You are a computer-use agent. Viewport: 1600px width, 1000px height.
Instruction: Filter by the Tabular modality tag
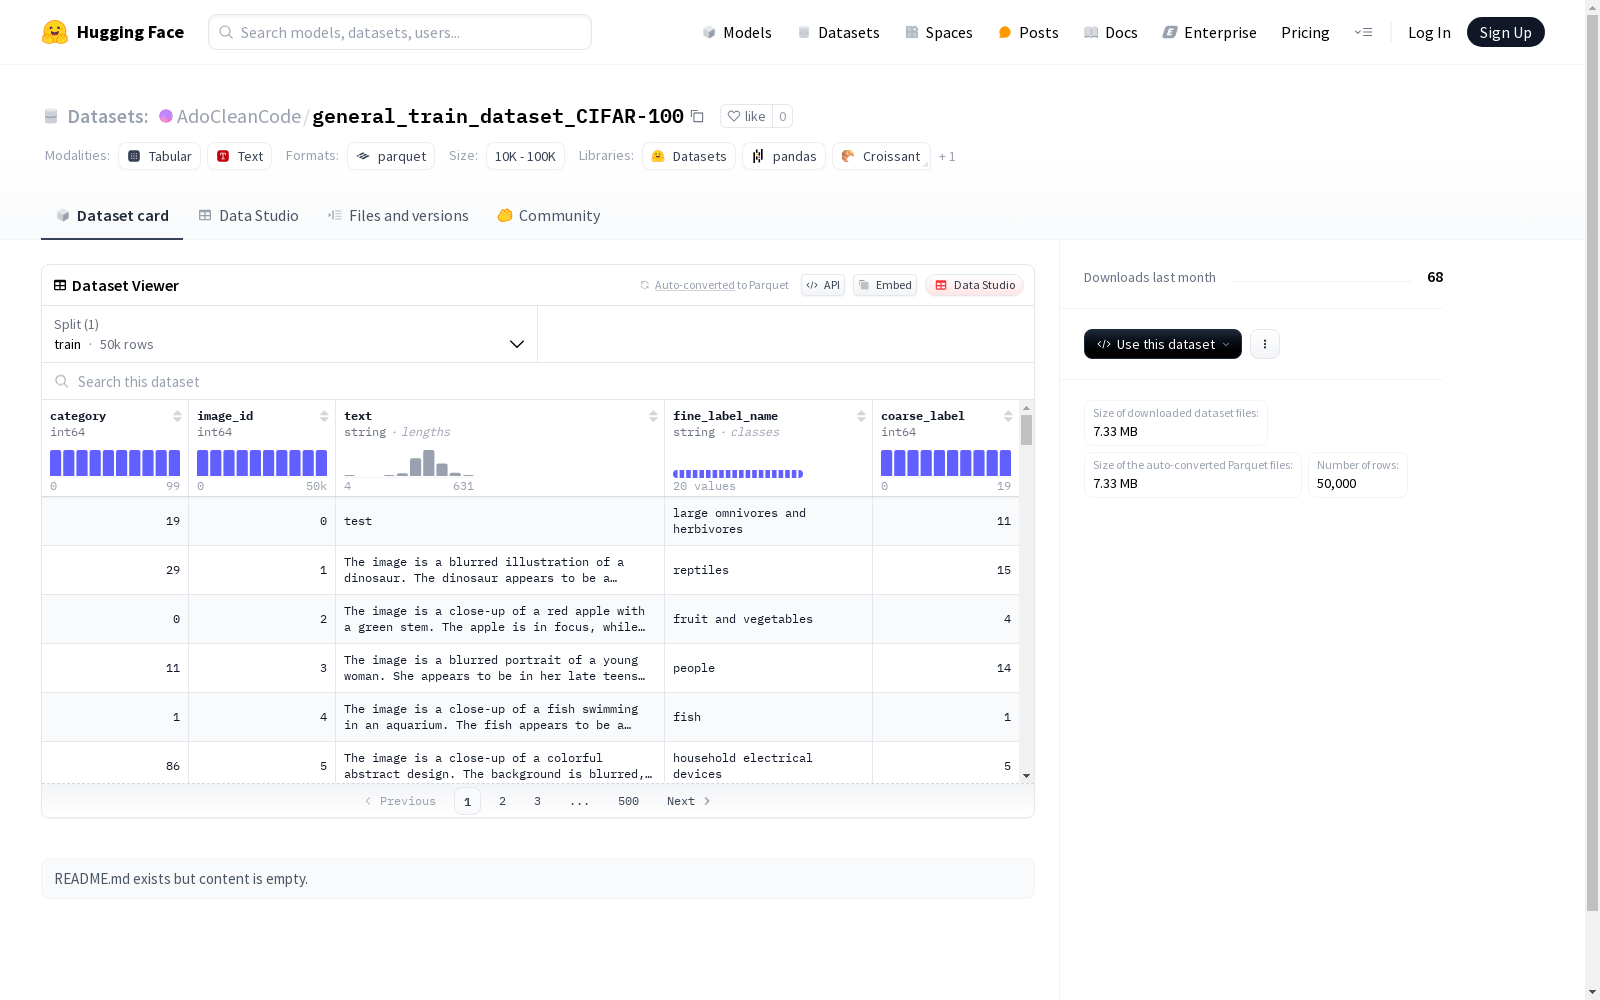point(160,156)
